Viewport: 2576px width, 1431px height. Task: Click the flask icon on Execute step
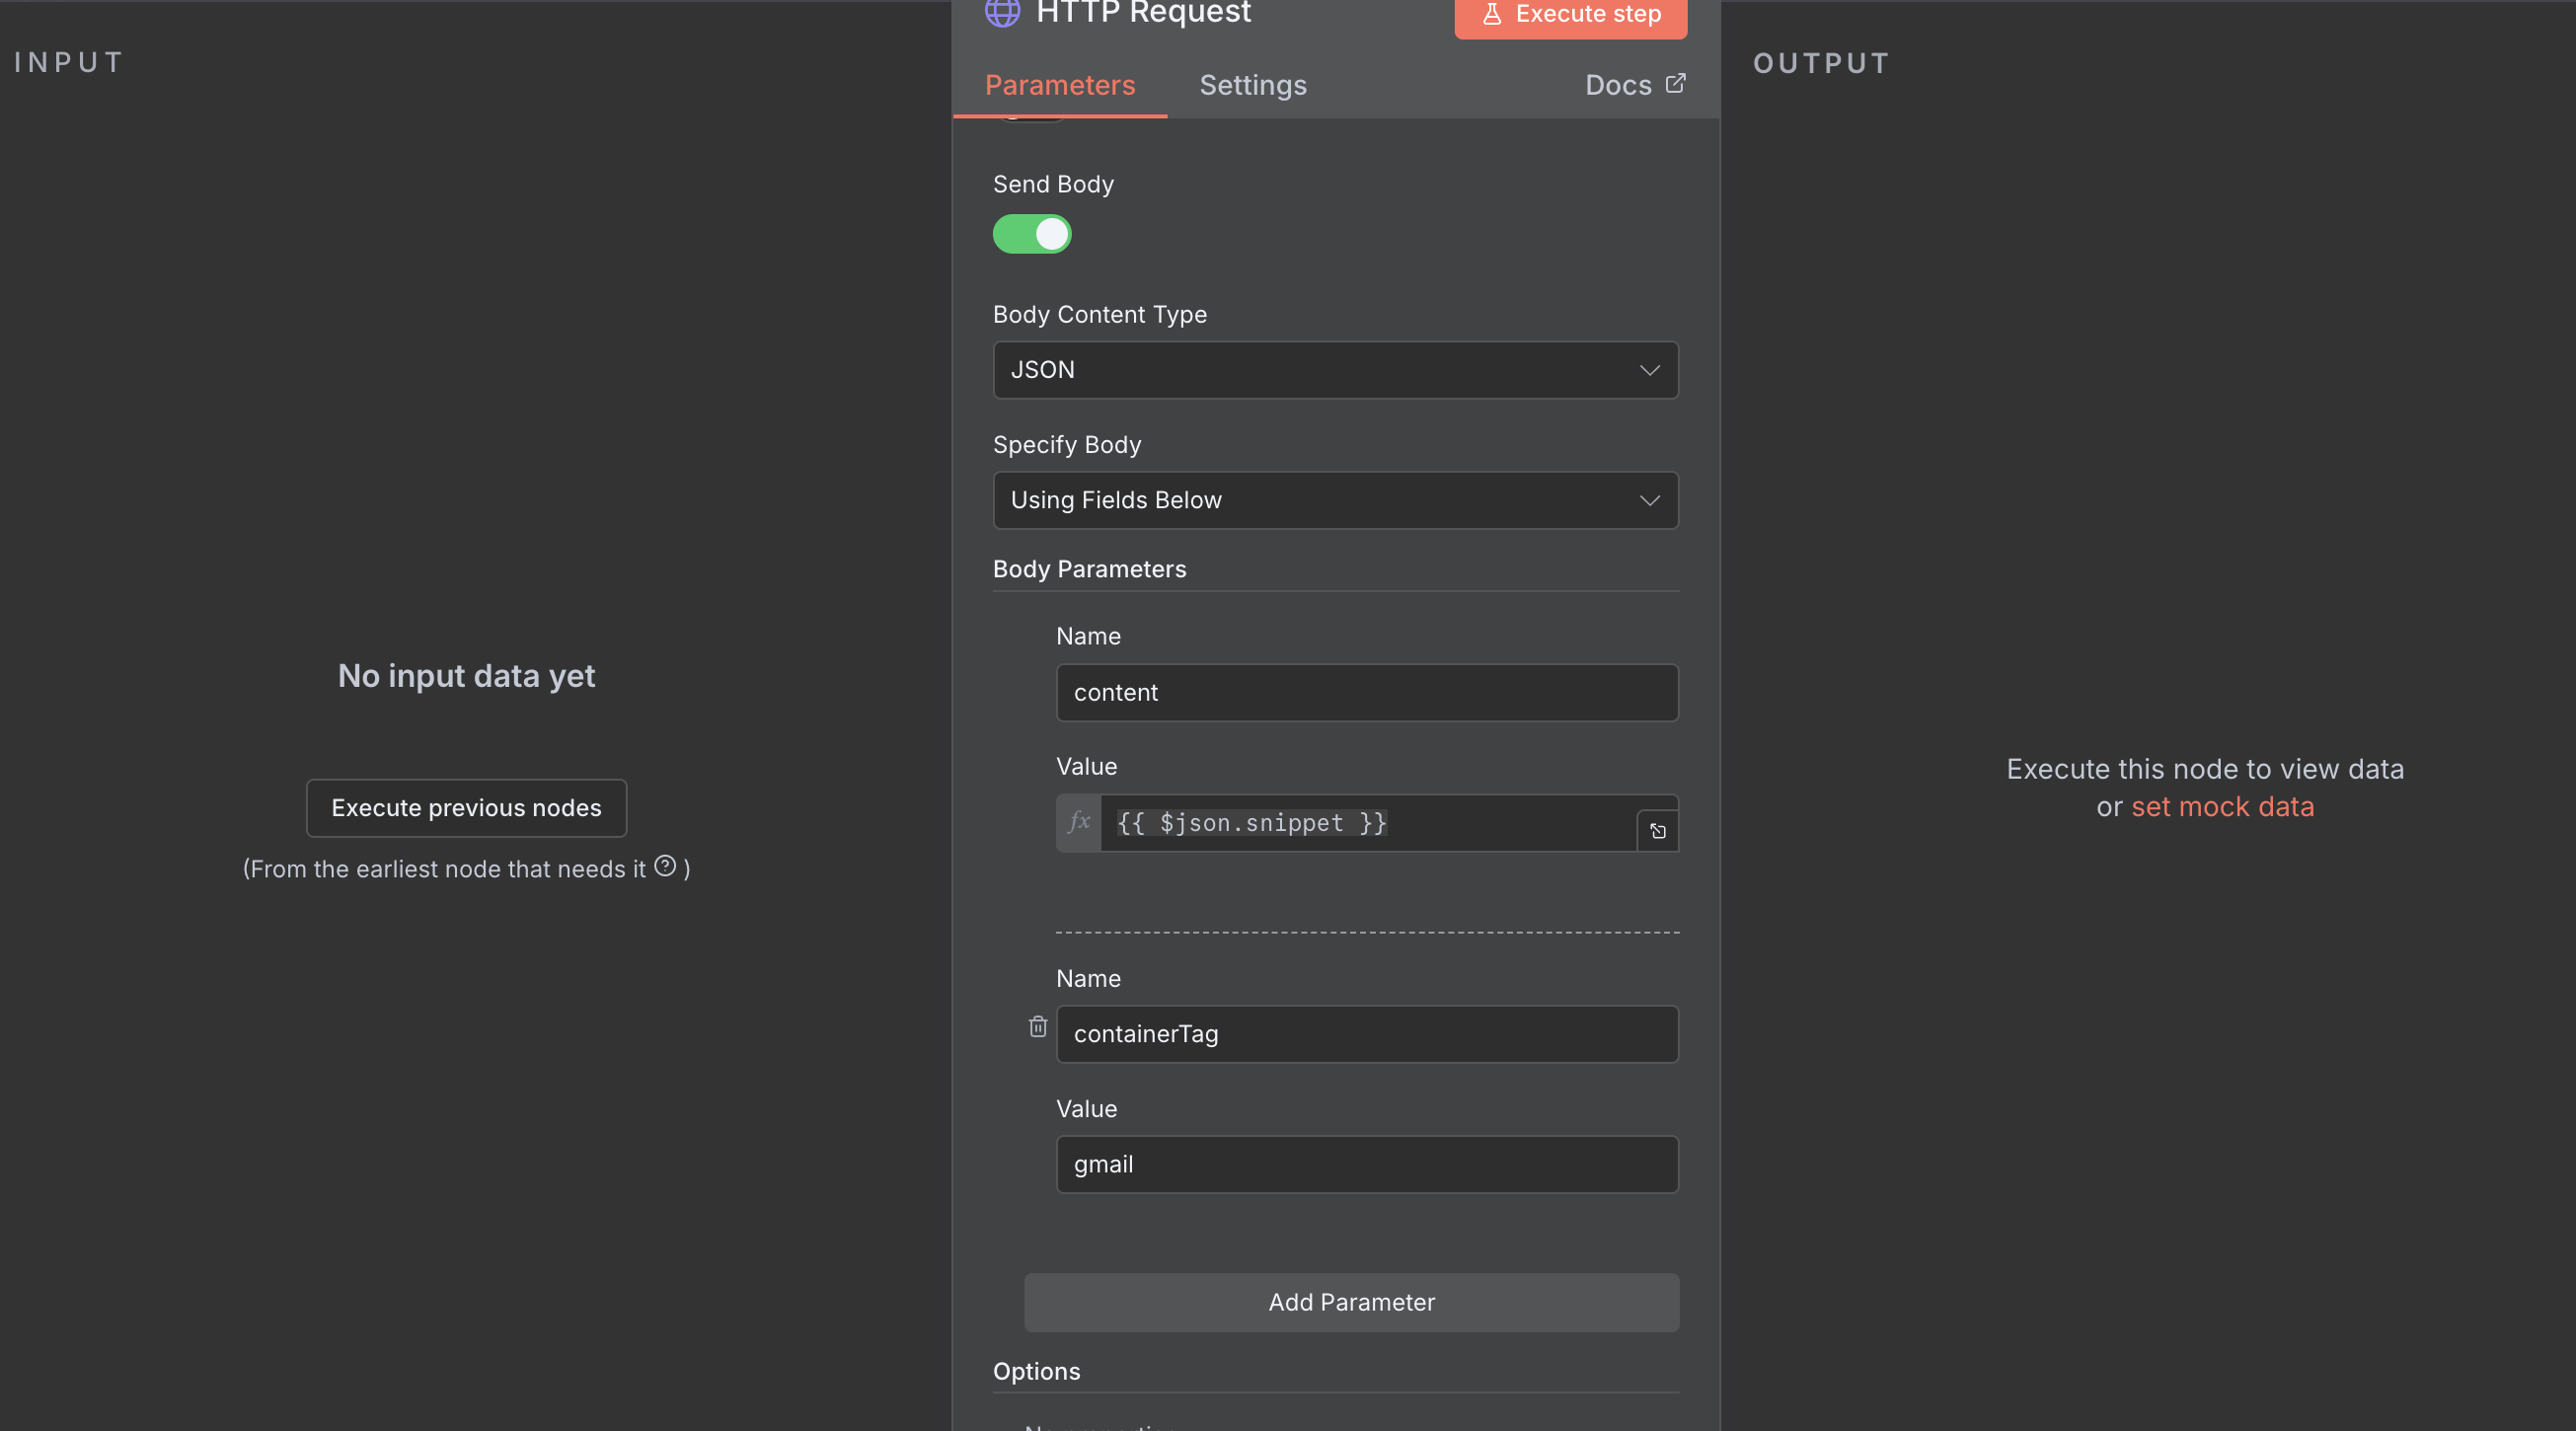coord(1491,14)
